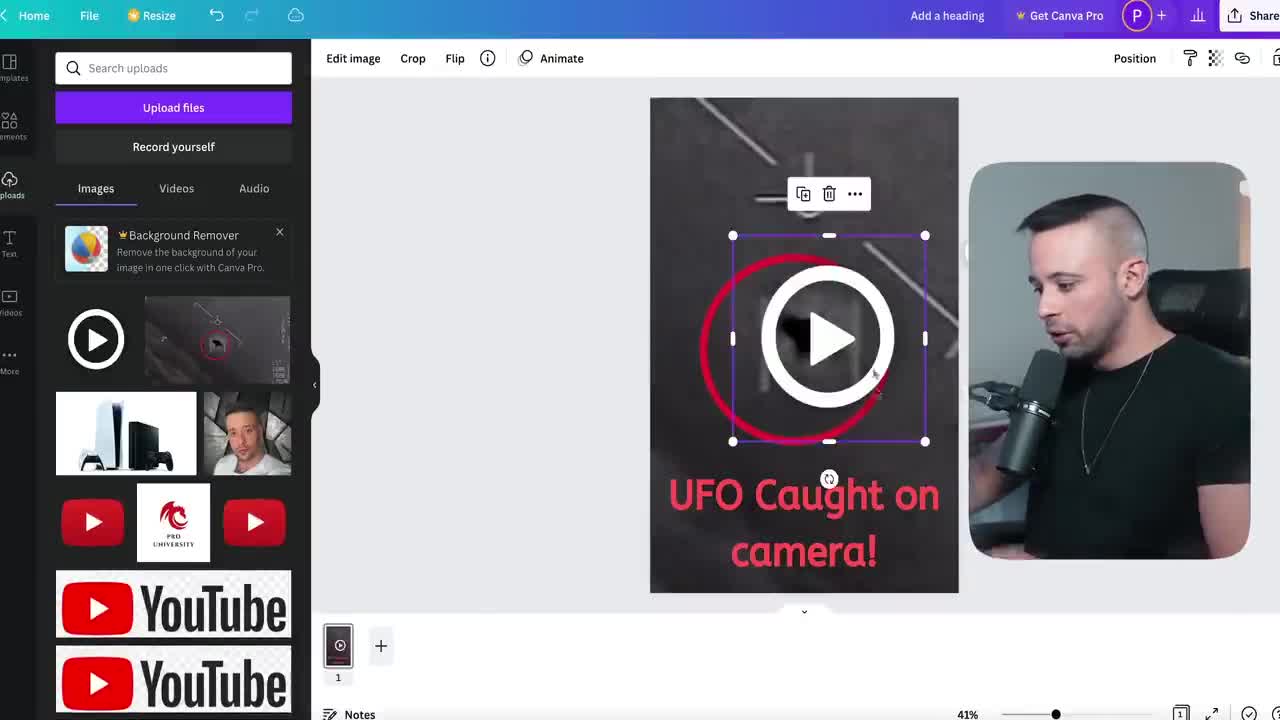Viewport: 1280px width, 720px height.
Task: Select the left red YouTube play icon thumbnail
Action: tap(93, 522)
